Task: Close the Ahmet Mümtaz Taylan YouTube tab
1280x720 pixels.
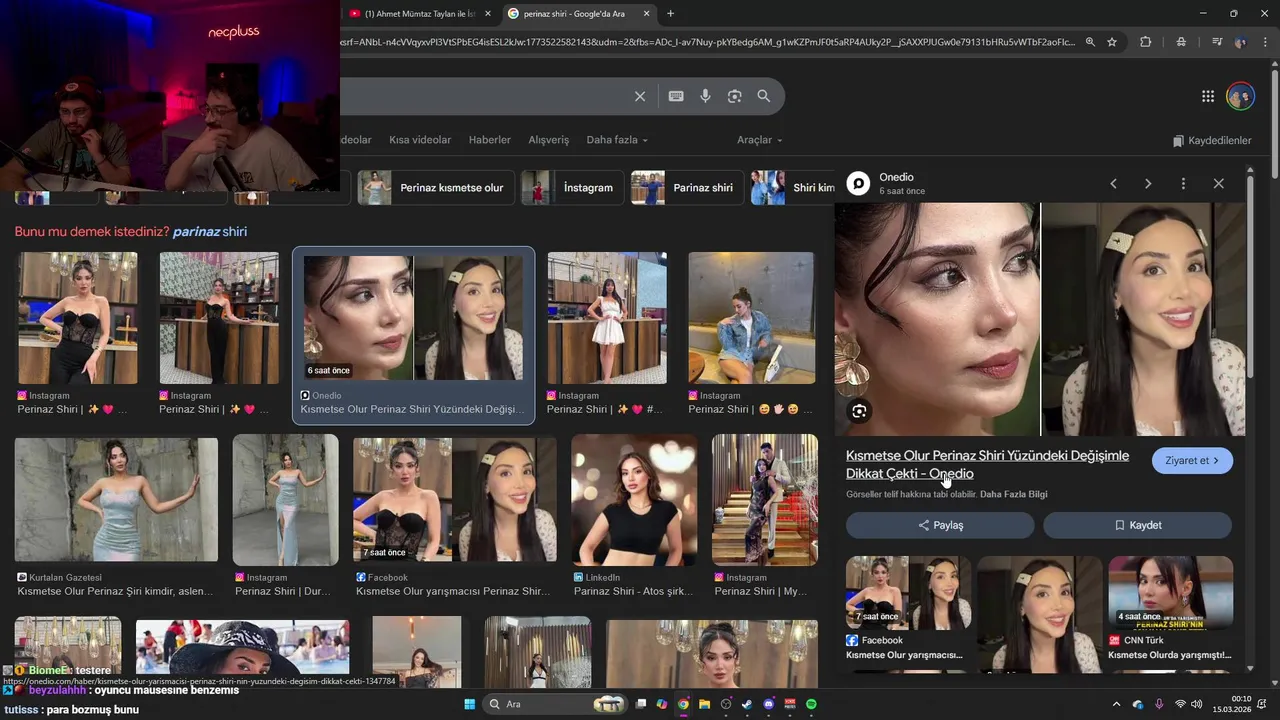Action: (x=488, y=14)
